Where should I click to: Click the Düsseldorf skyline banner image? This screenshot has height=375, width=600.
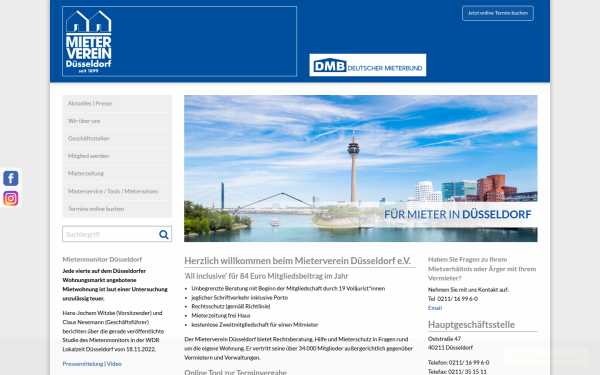360,168
